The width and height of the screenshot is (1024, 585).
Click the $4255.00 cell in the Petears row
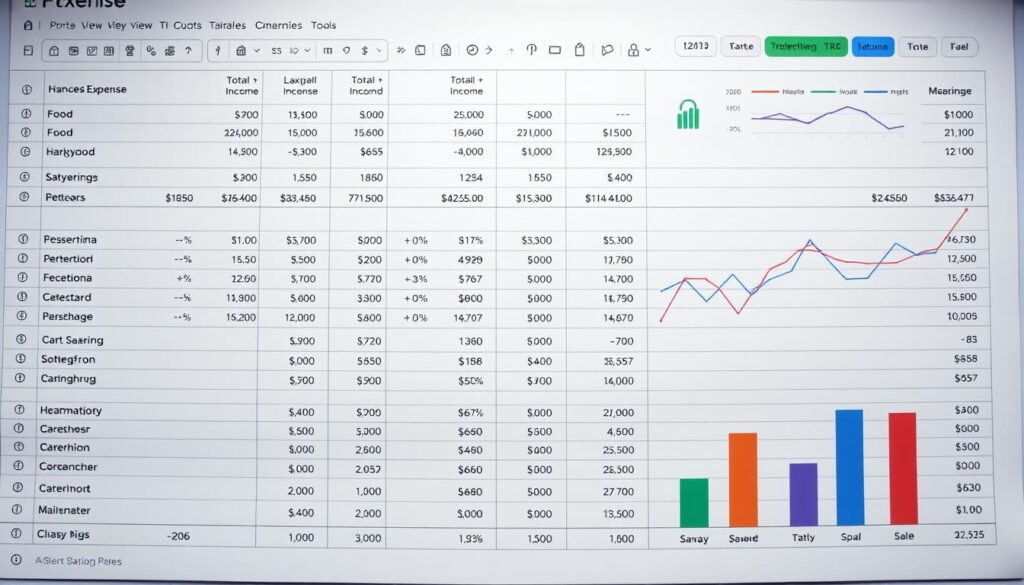click(x=462, y=198)
